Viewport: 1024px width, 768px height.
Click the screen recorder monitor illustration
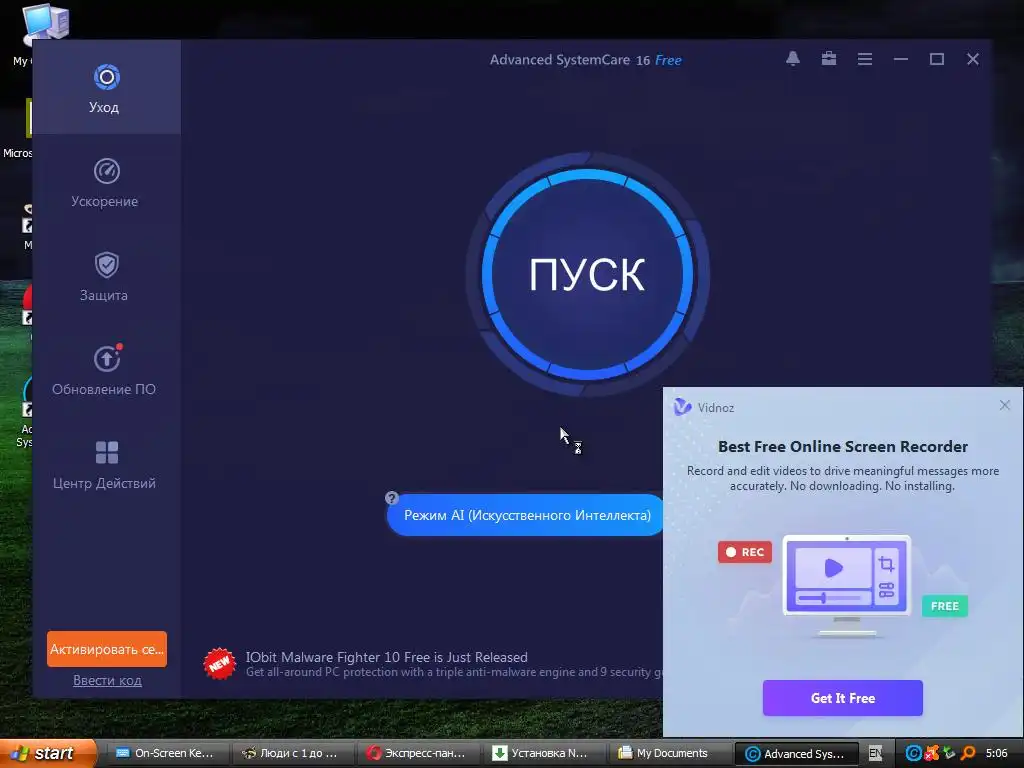tap(846, 584)
